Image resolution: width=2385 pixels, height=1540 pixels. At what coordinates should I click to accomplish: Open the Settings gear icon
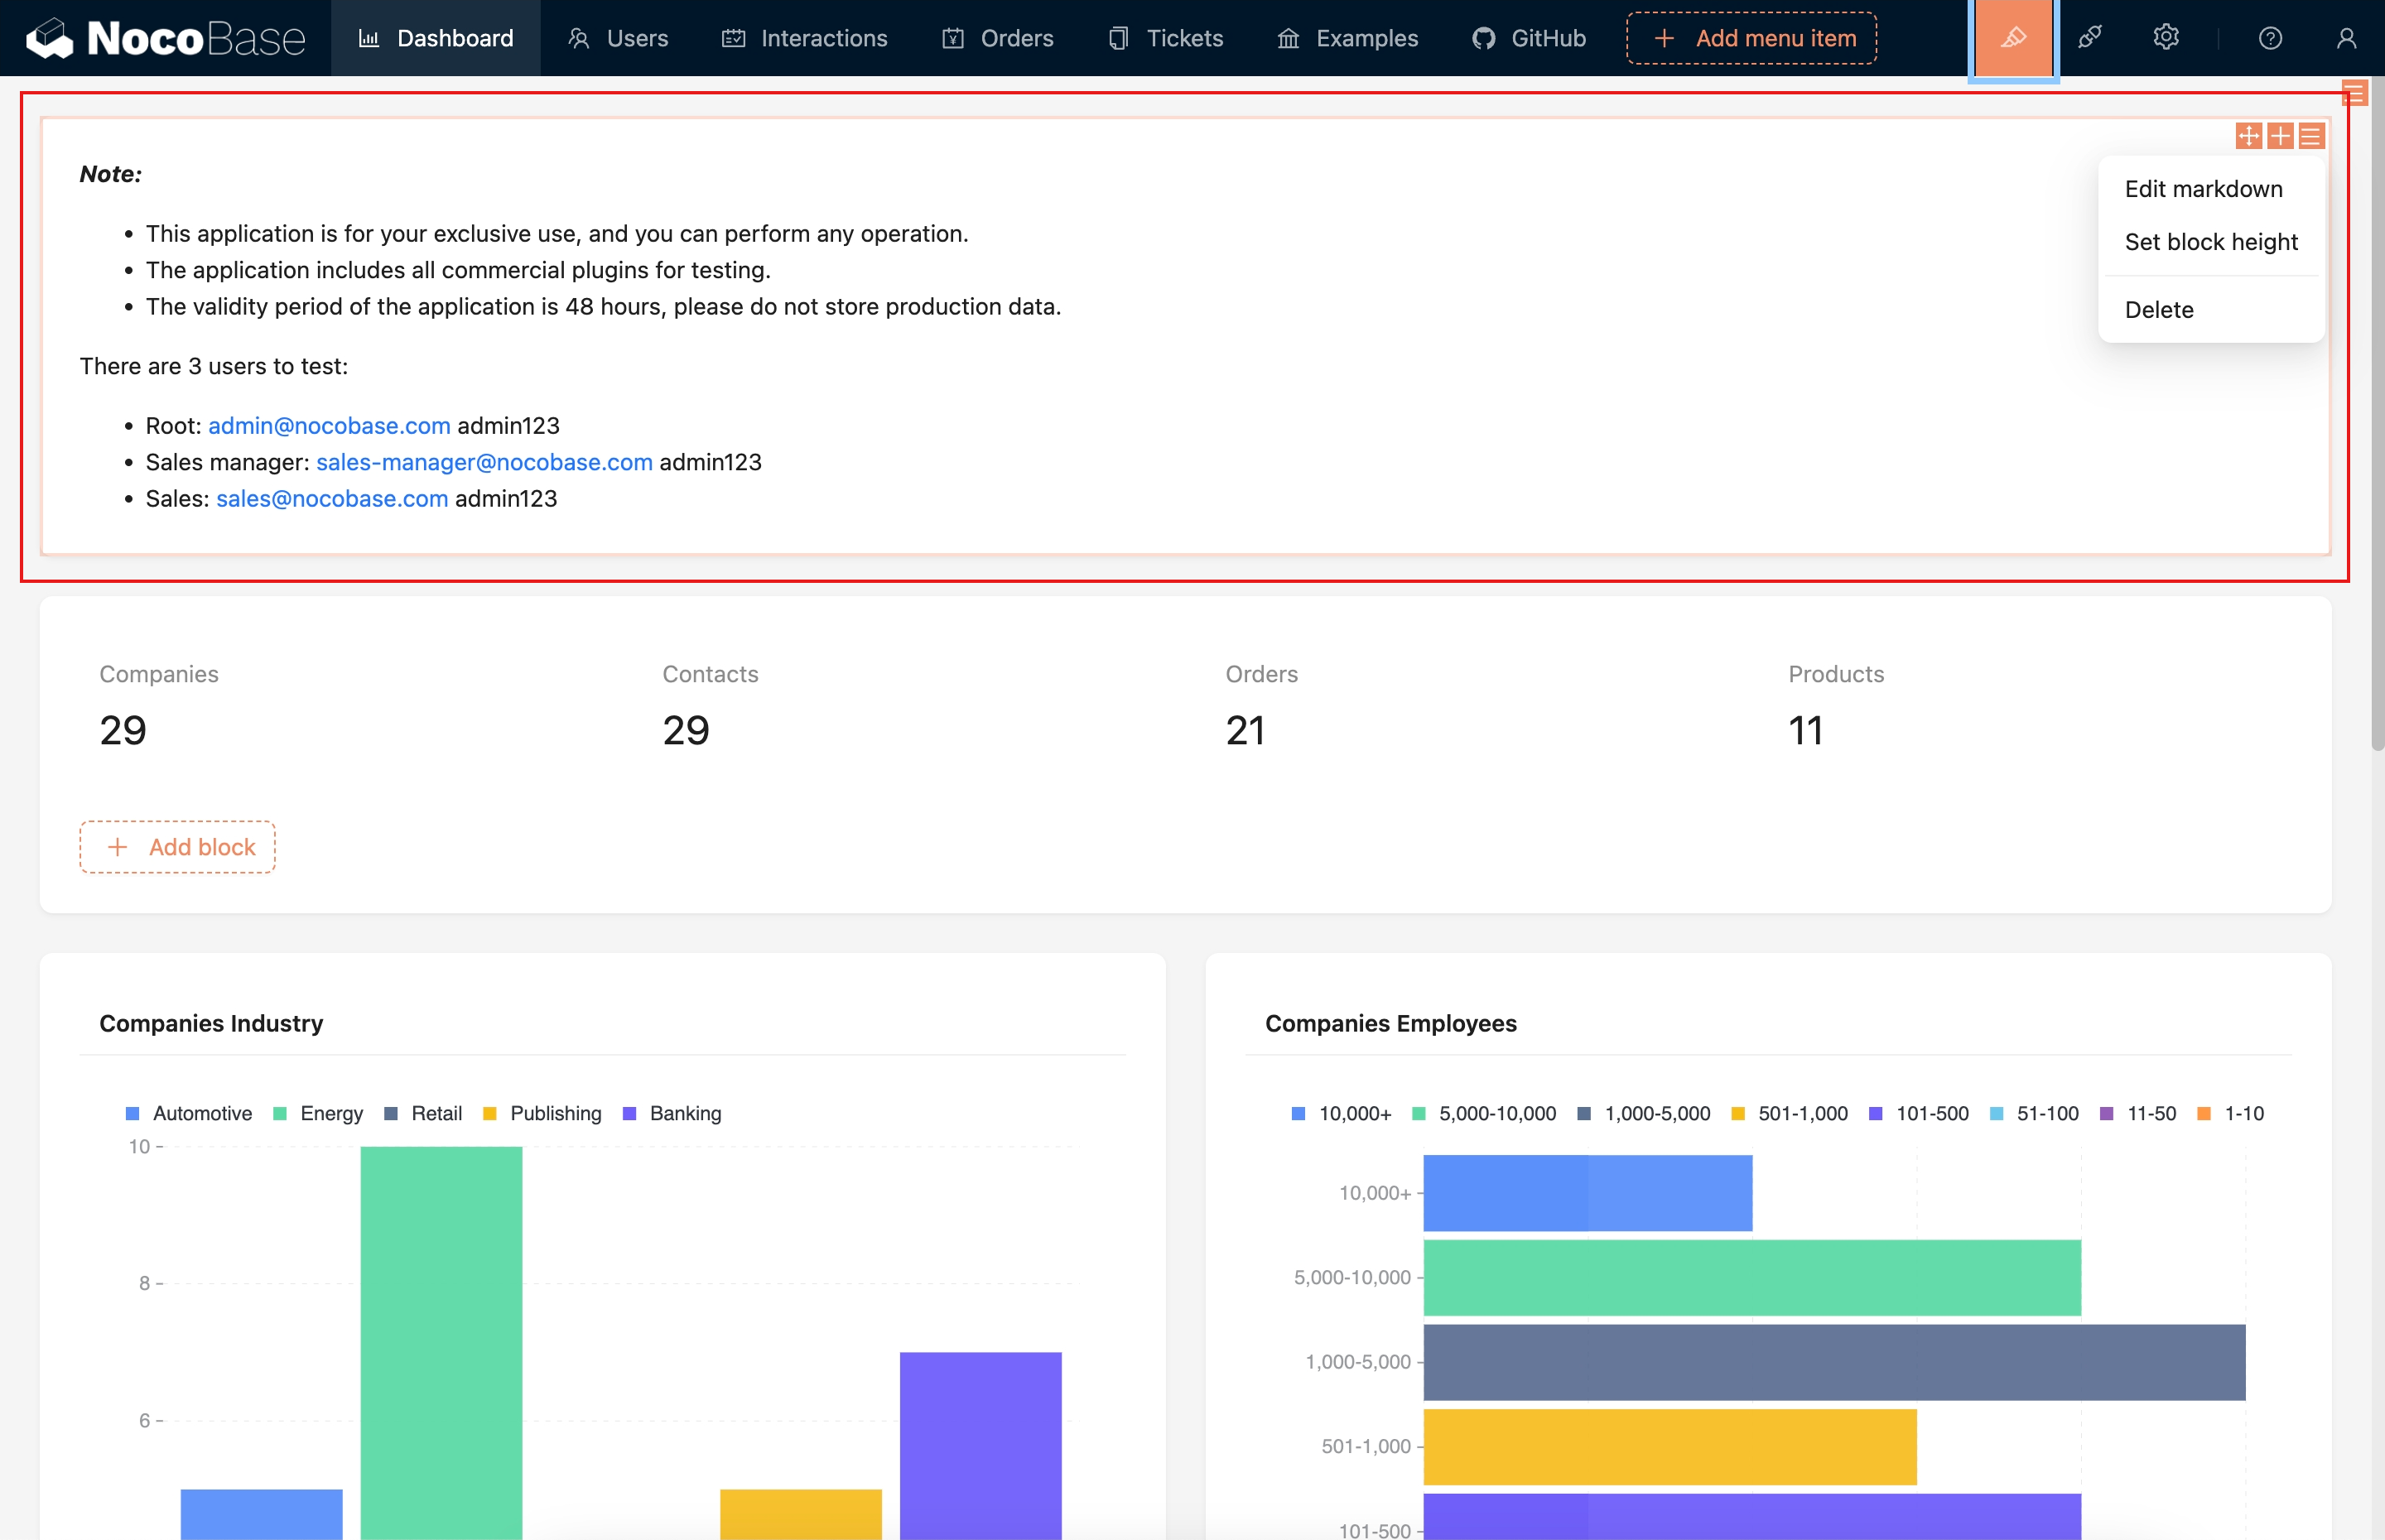coord(2166,38)
